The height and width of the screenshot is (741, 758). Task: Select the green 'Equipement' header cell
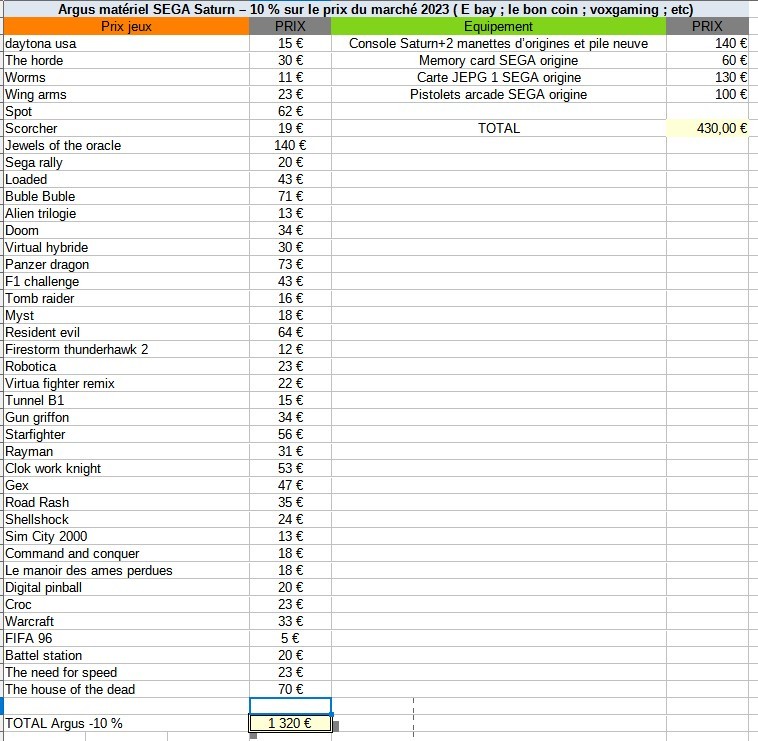pyautogui.click(x=498, y=26)
